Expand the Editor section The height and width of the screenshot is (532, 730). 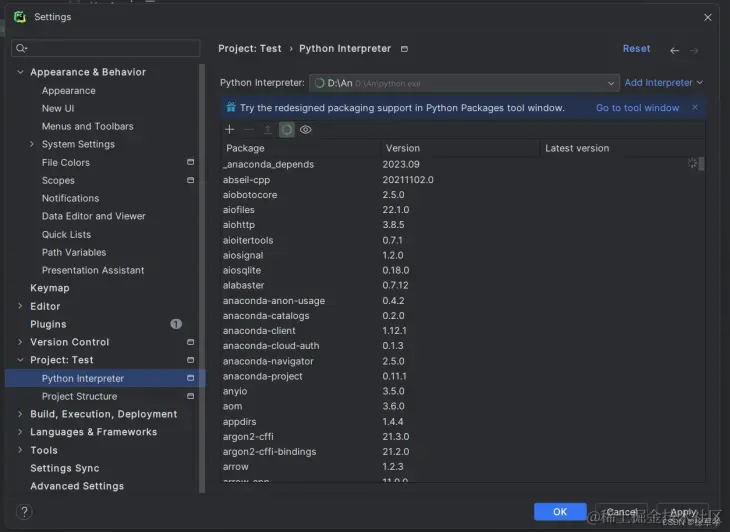click(20, 306)
